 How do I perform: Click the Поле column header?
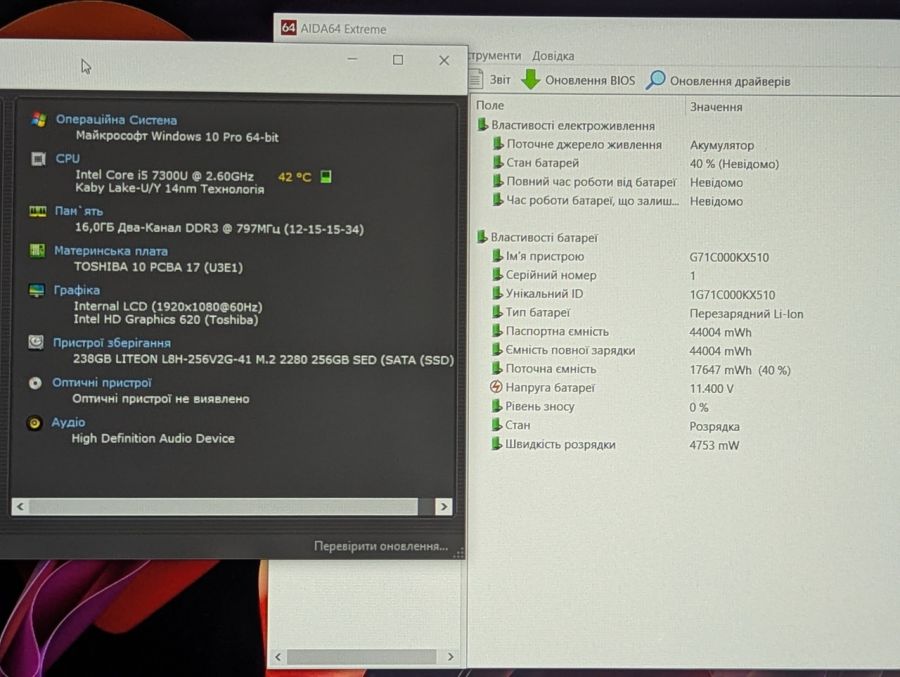[578, 106]
